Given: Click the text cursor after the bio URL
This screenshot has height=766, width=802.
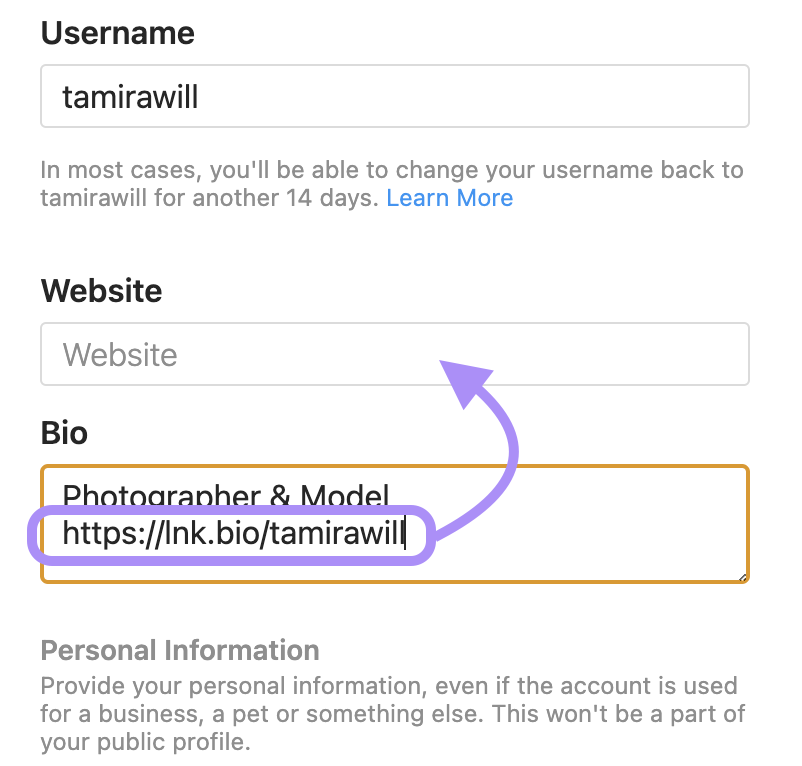Looking at the screenshot, I should [x=405, y=535].
